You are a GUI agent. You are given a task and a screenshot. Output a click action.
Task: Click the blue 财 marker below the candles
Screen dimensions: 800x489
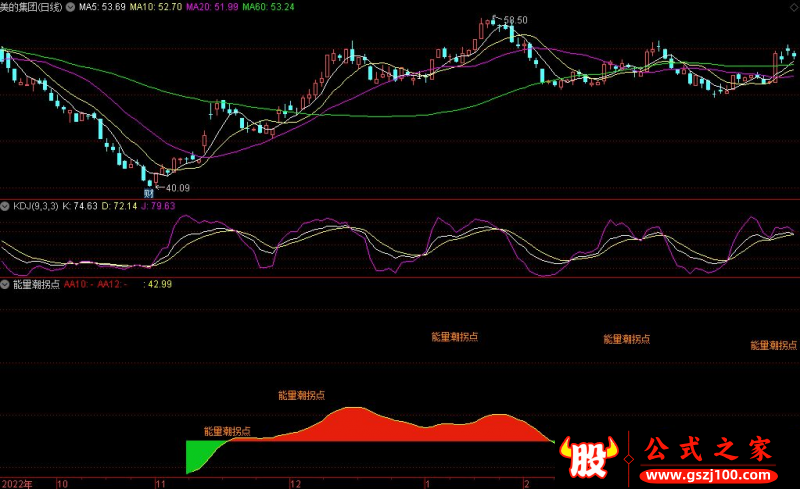pos(148,192)
